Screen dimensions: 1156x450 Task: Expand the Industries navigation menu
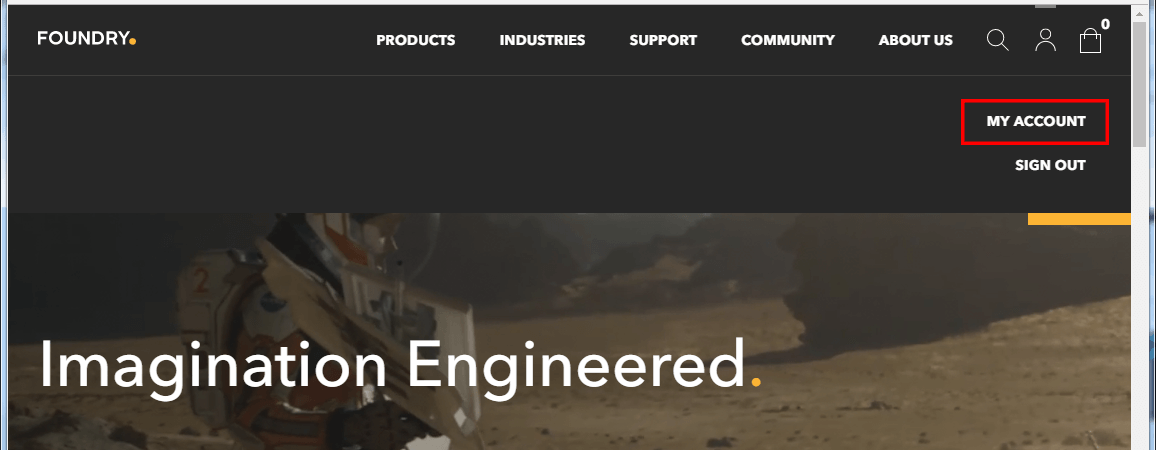542,41
